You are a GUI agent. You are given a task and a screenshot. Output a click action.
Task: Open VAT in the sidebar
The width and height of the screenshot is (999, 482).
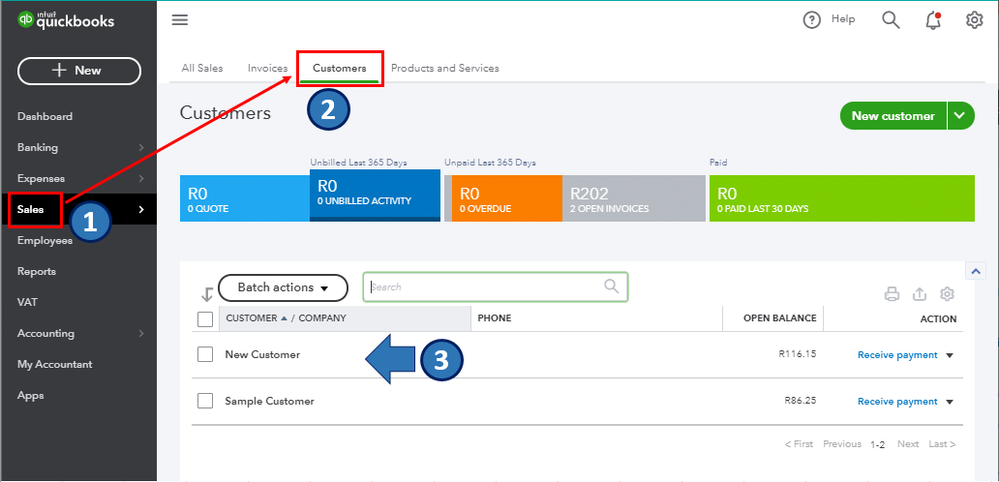27,302
